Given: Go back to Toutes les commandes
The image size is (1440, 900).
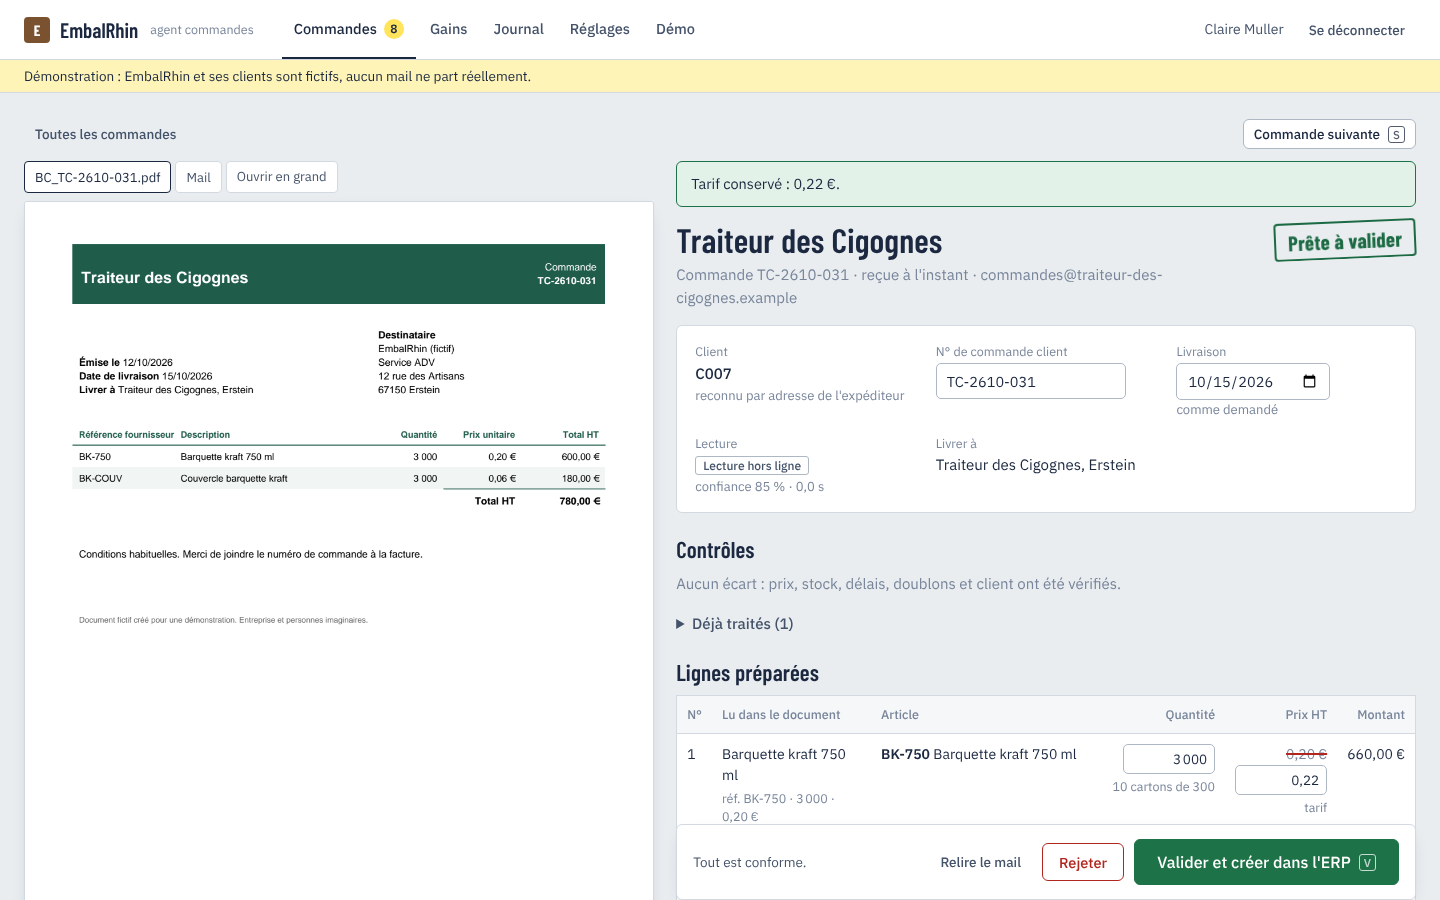Looking at the screenshot, I should [105, 134].
